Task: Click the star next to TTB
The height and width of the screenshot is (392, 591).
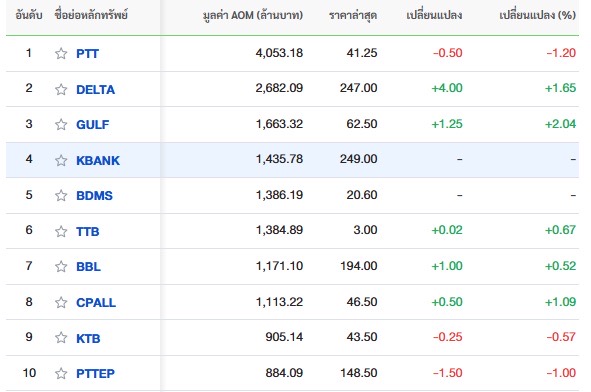Action: click(61, 231)
